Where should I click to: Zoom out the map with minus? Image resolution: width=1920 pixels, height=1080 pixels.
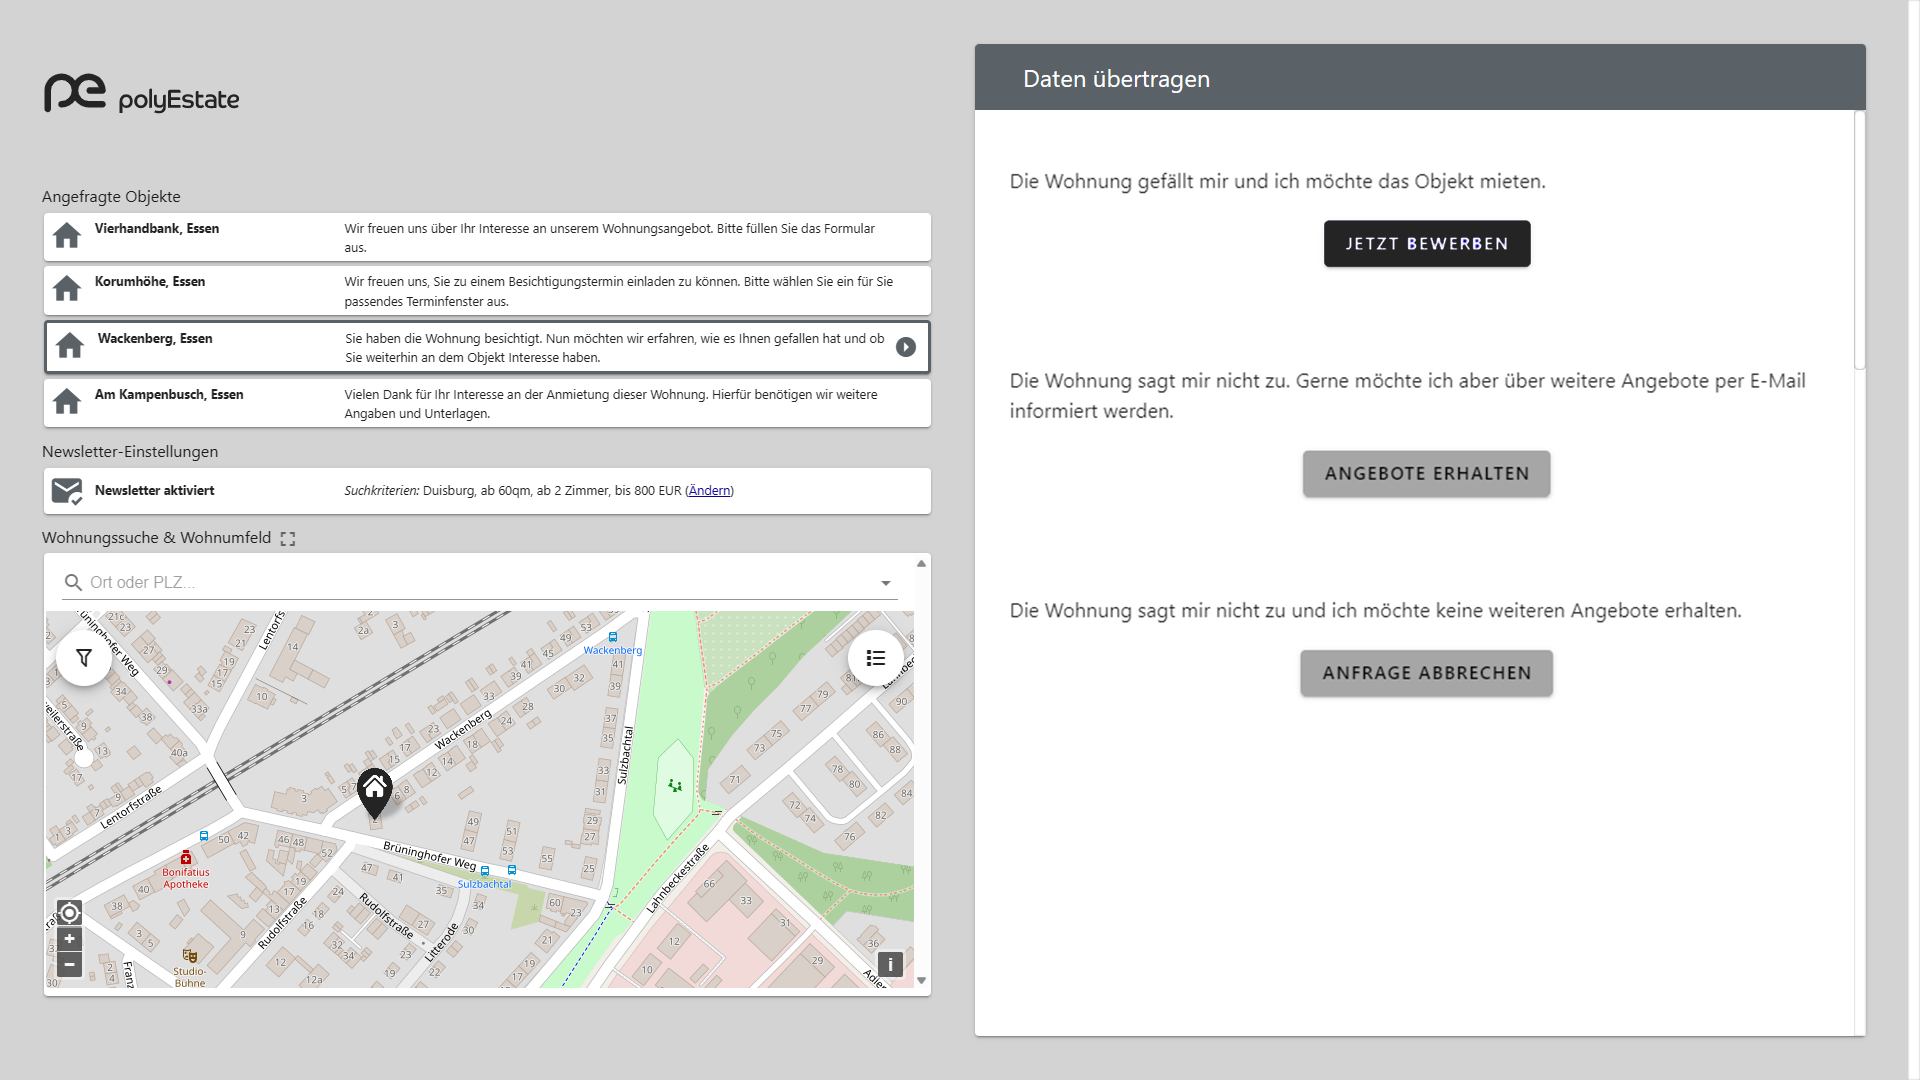click(x=69, y=965)
